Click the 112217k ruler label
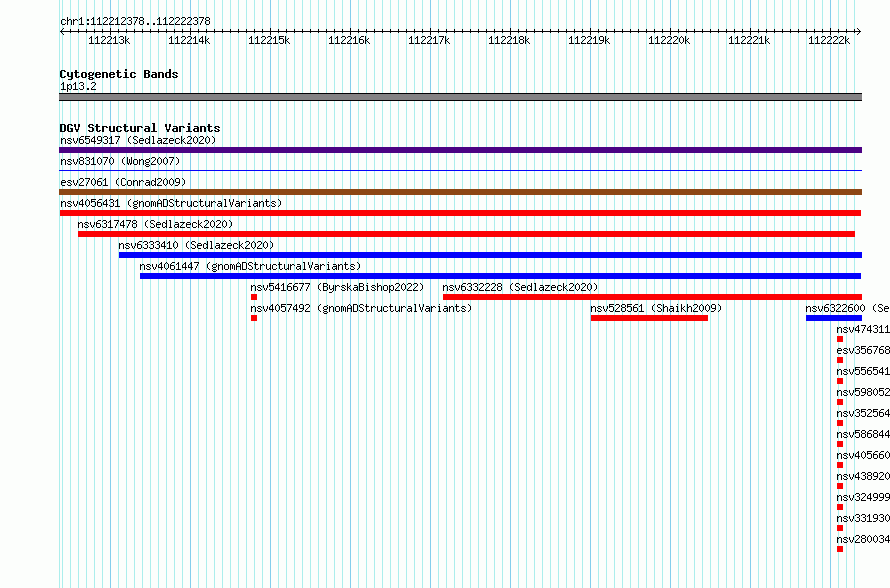 coord(429,40)
